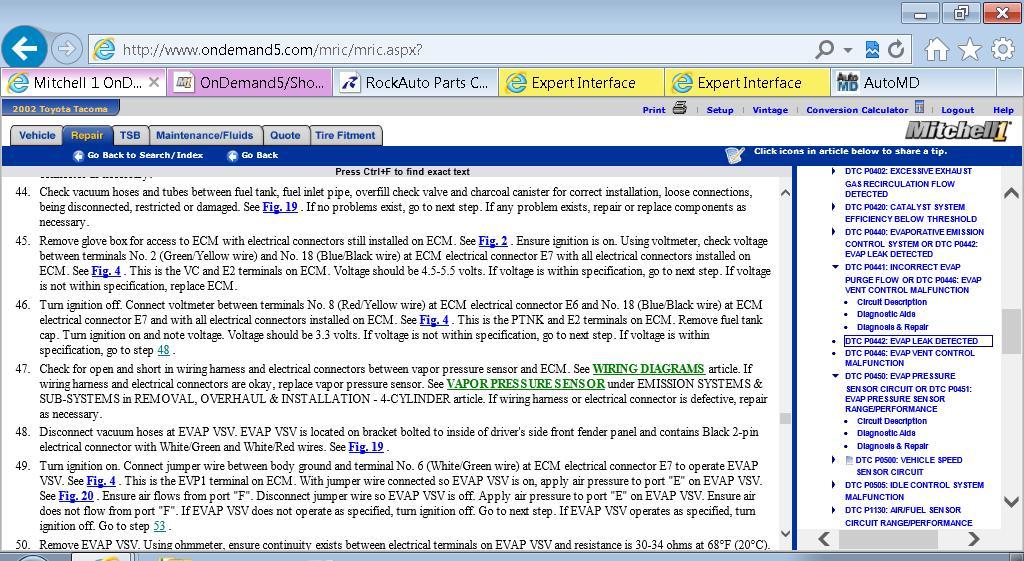This screenshot has width=1024, height=561.
Task: Open Fig. 4 link in step 46
Action: (434, 320)
